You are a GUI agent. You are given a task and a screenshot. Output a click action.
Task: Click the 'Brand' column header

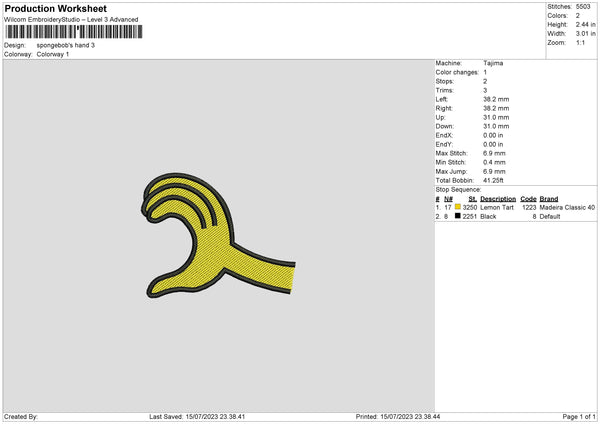(x=549, y=199)
